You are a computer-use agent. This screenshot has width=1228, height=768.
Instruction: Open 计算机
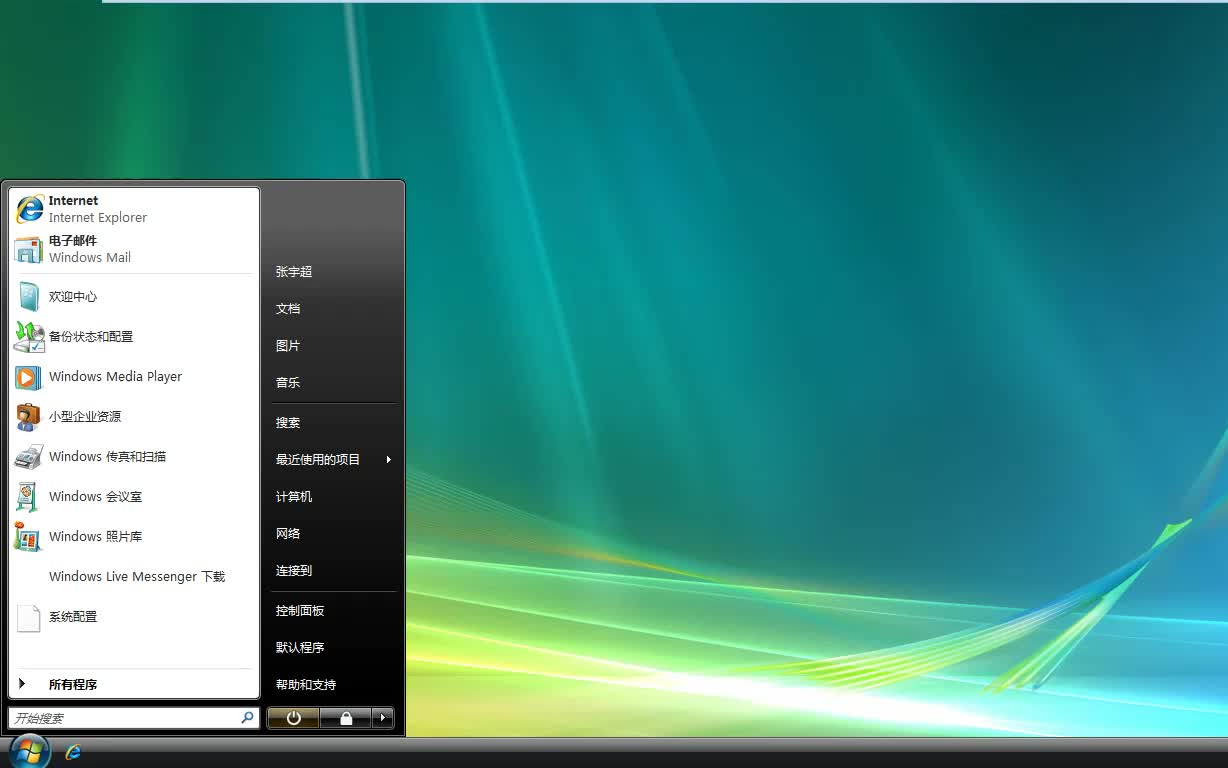pos(294,497)
